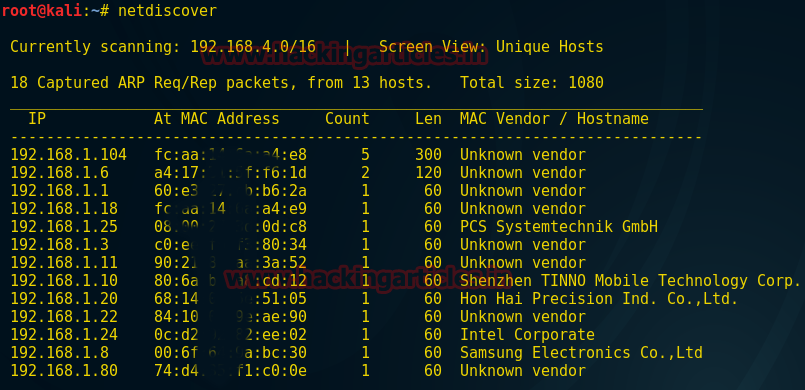Select IP address 192.168.1.25

(64, 227)
